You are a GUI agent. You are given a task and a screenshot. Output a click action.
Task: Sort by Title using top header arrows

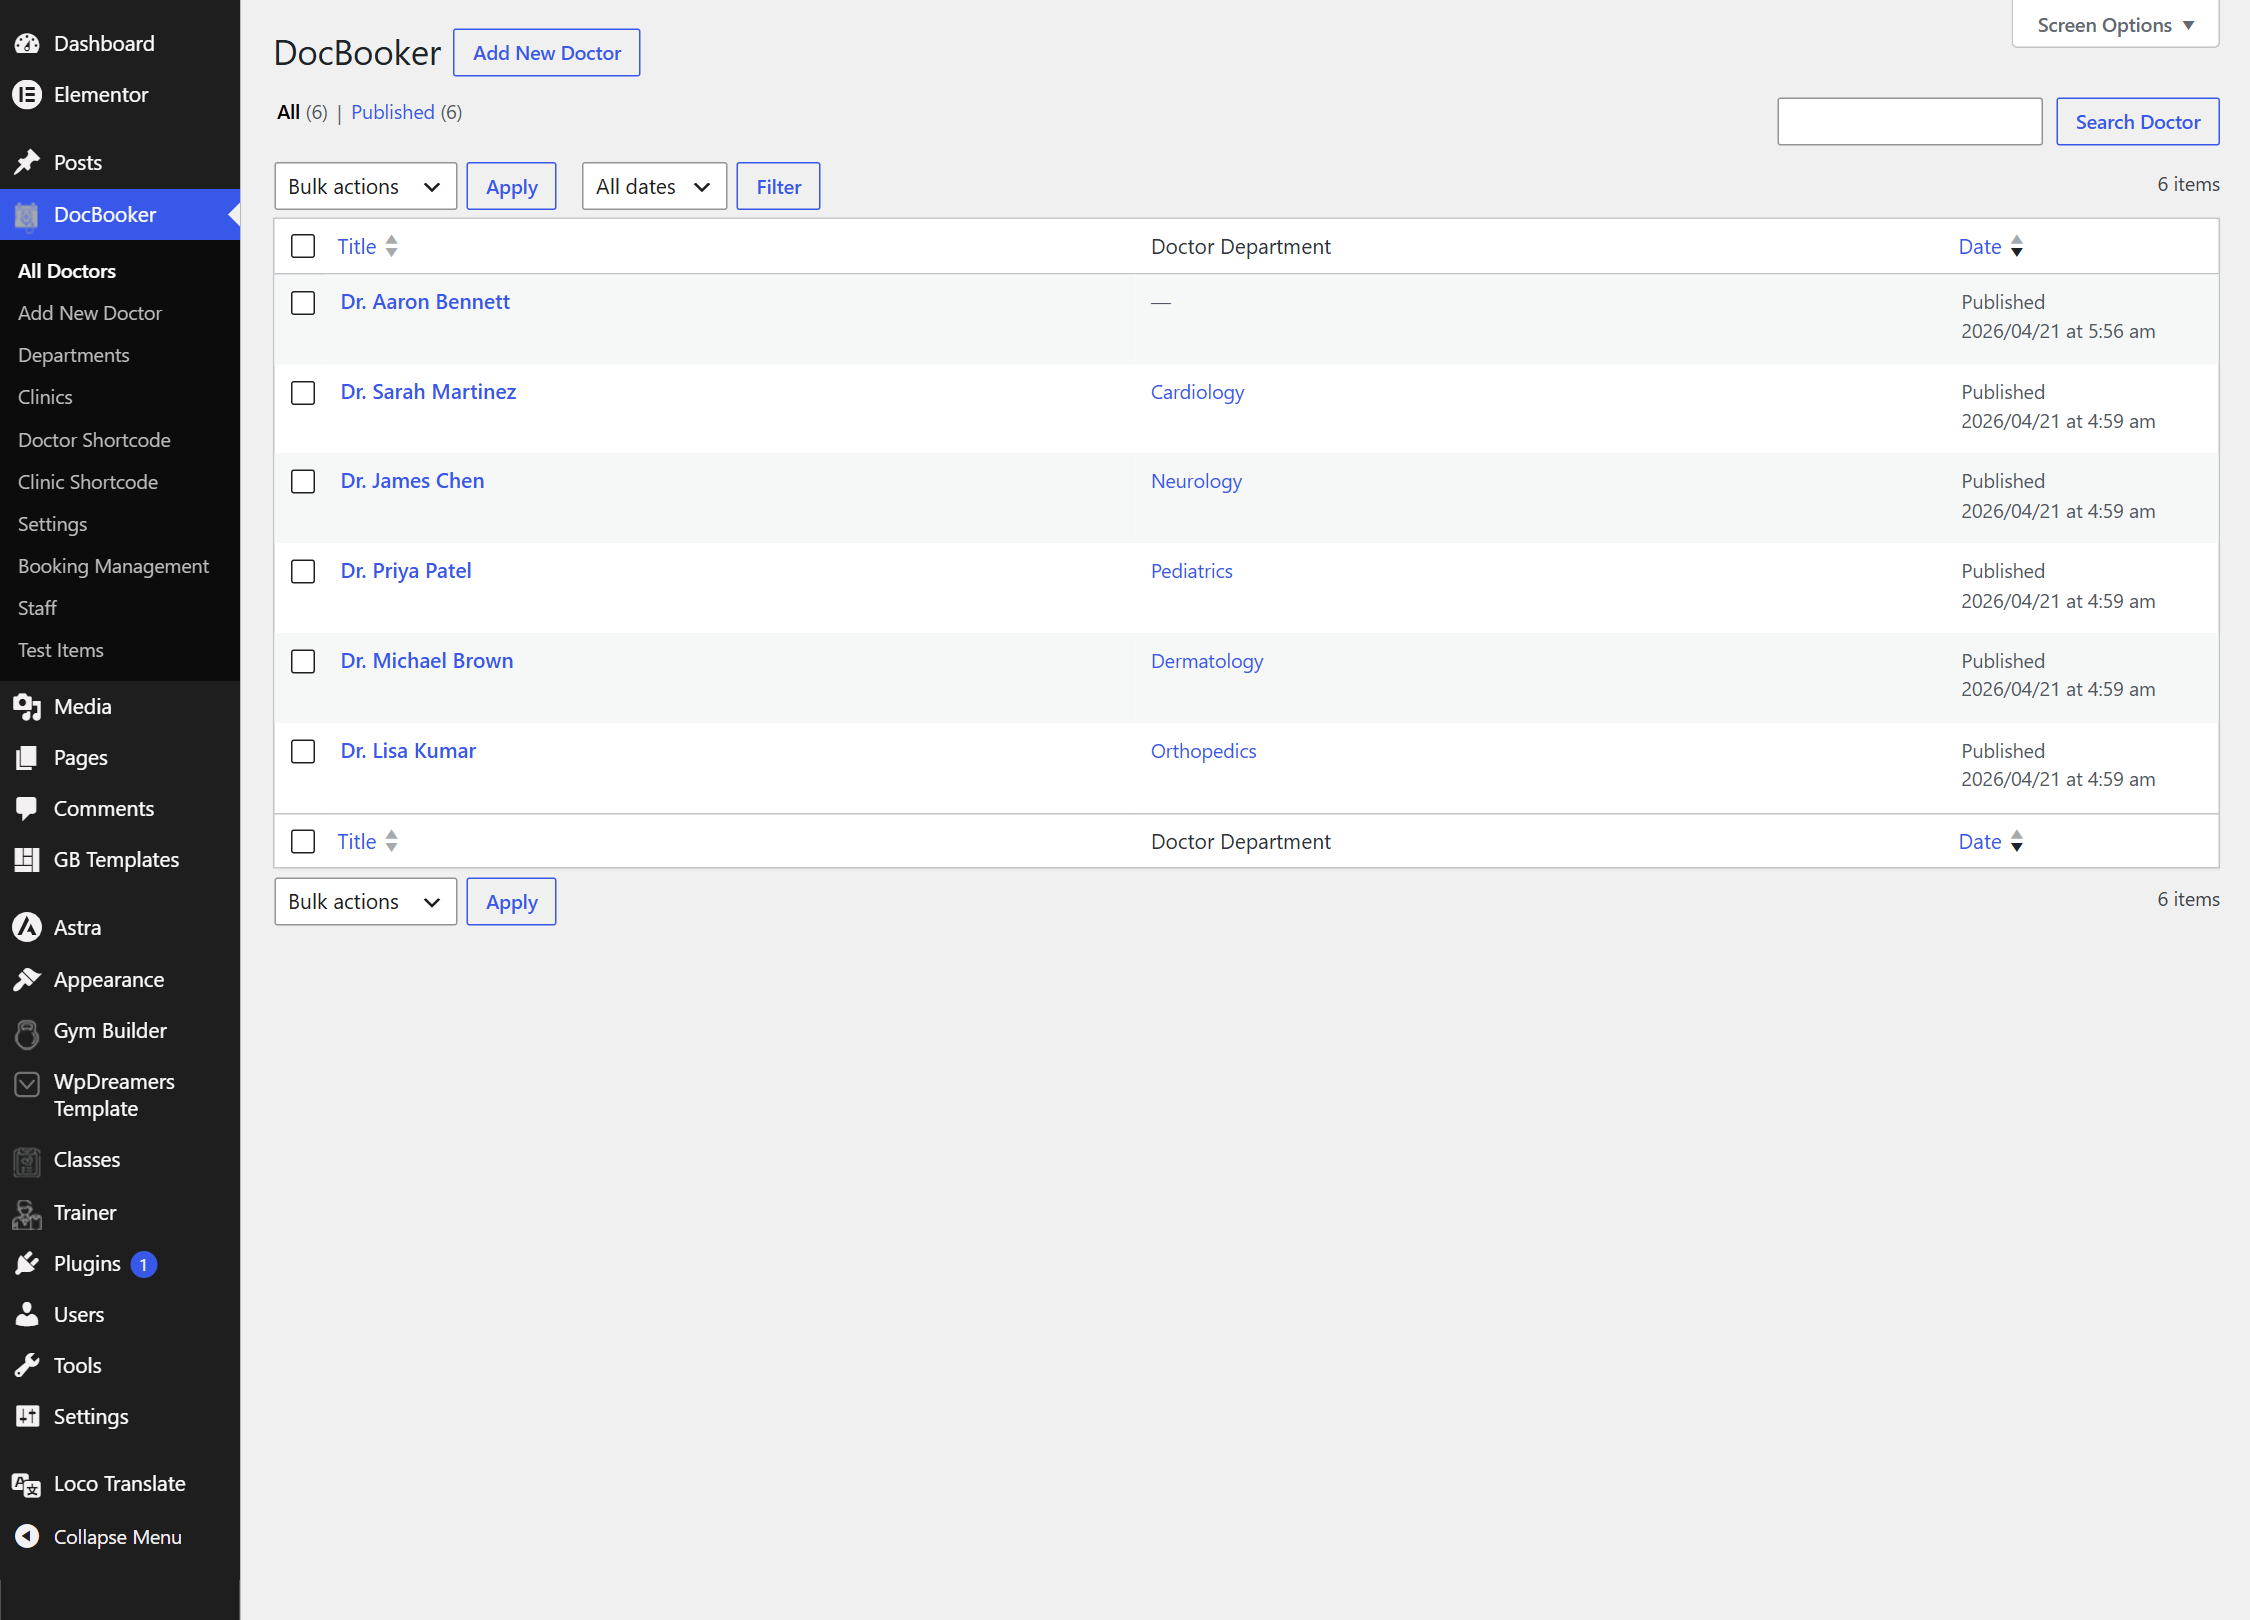(x=391, y=246)
